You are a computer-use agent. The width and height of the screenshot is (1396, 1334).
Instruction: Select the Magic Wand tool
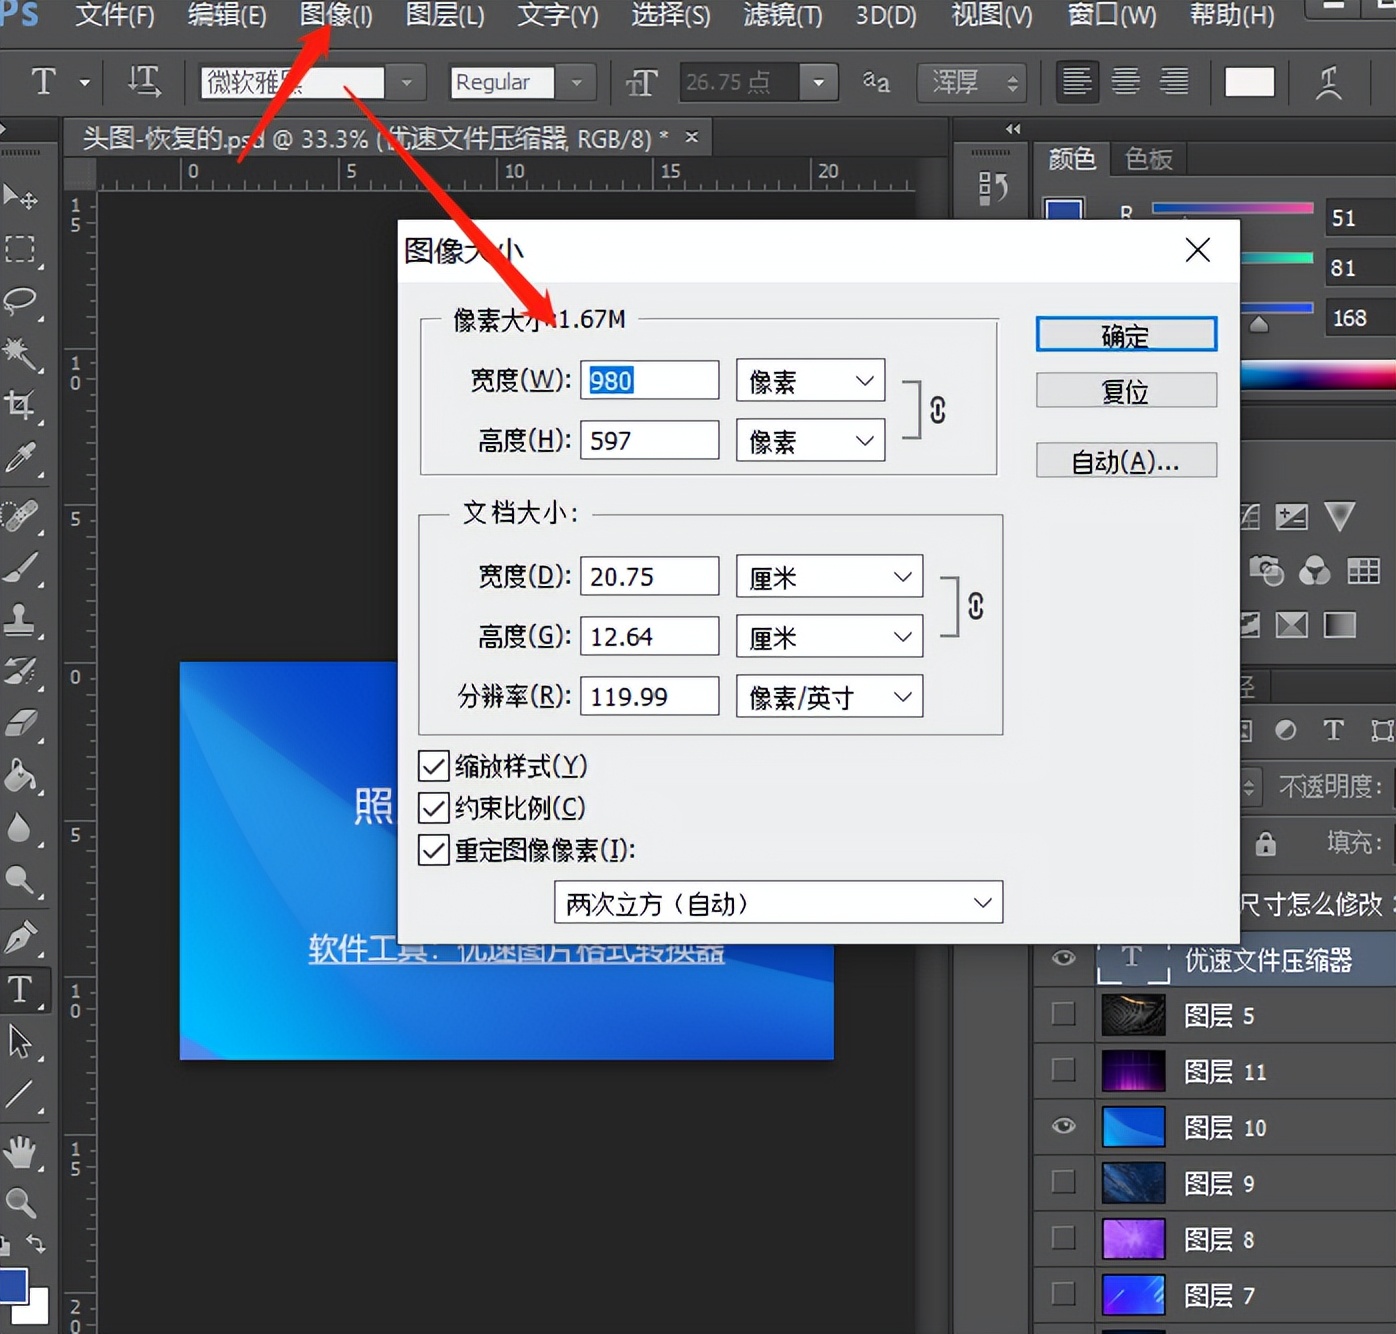20,353
